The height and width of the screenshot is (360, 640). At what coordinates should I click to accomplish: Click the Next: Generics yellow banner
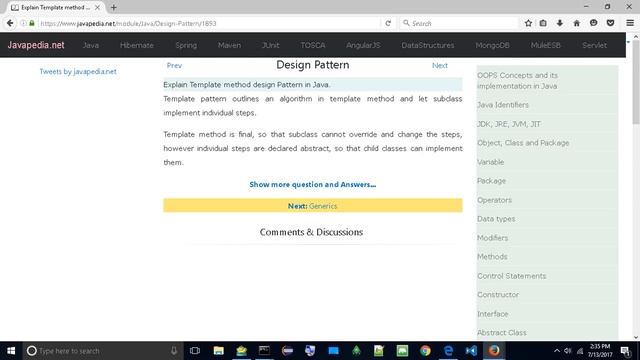coord(313,206)
